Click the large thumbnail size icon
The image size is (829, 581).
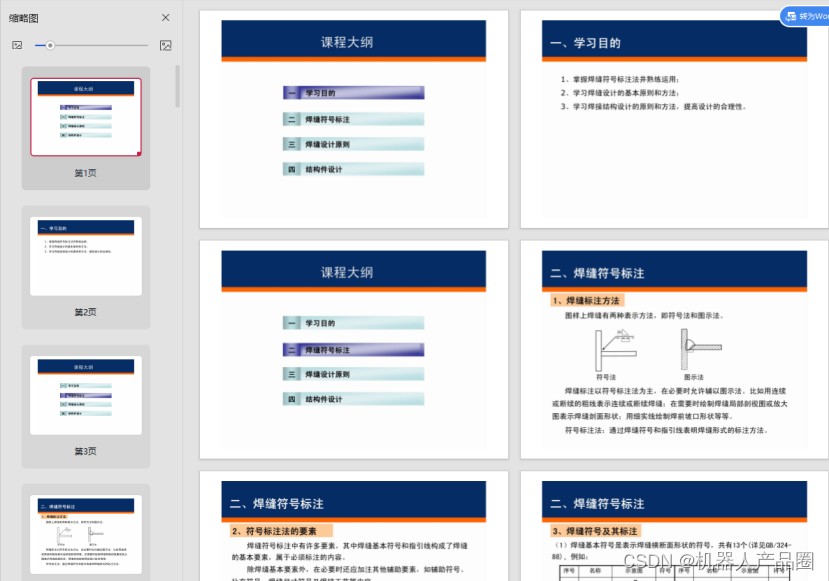[x=165, y=45]
